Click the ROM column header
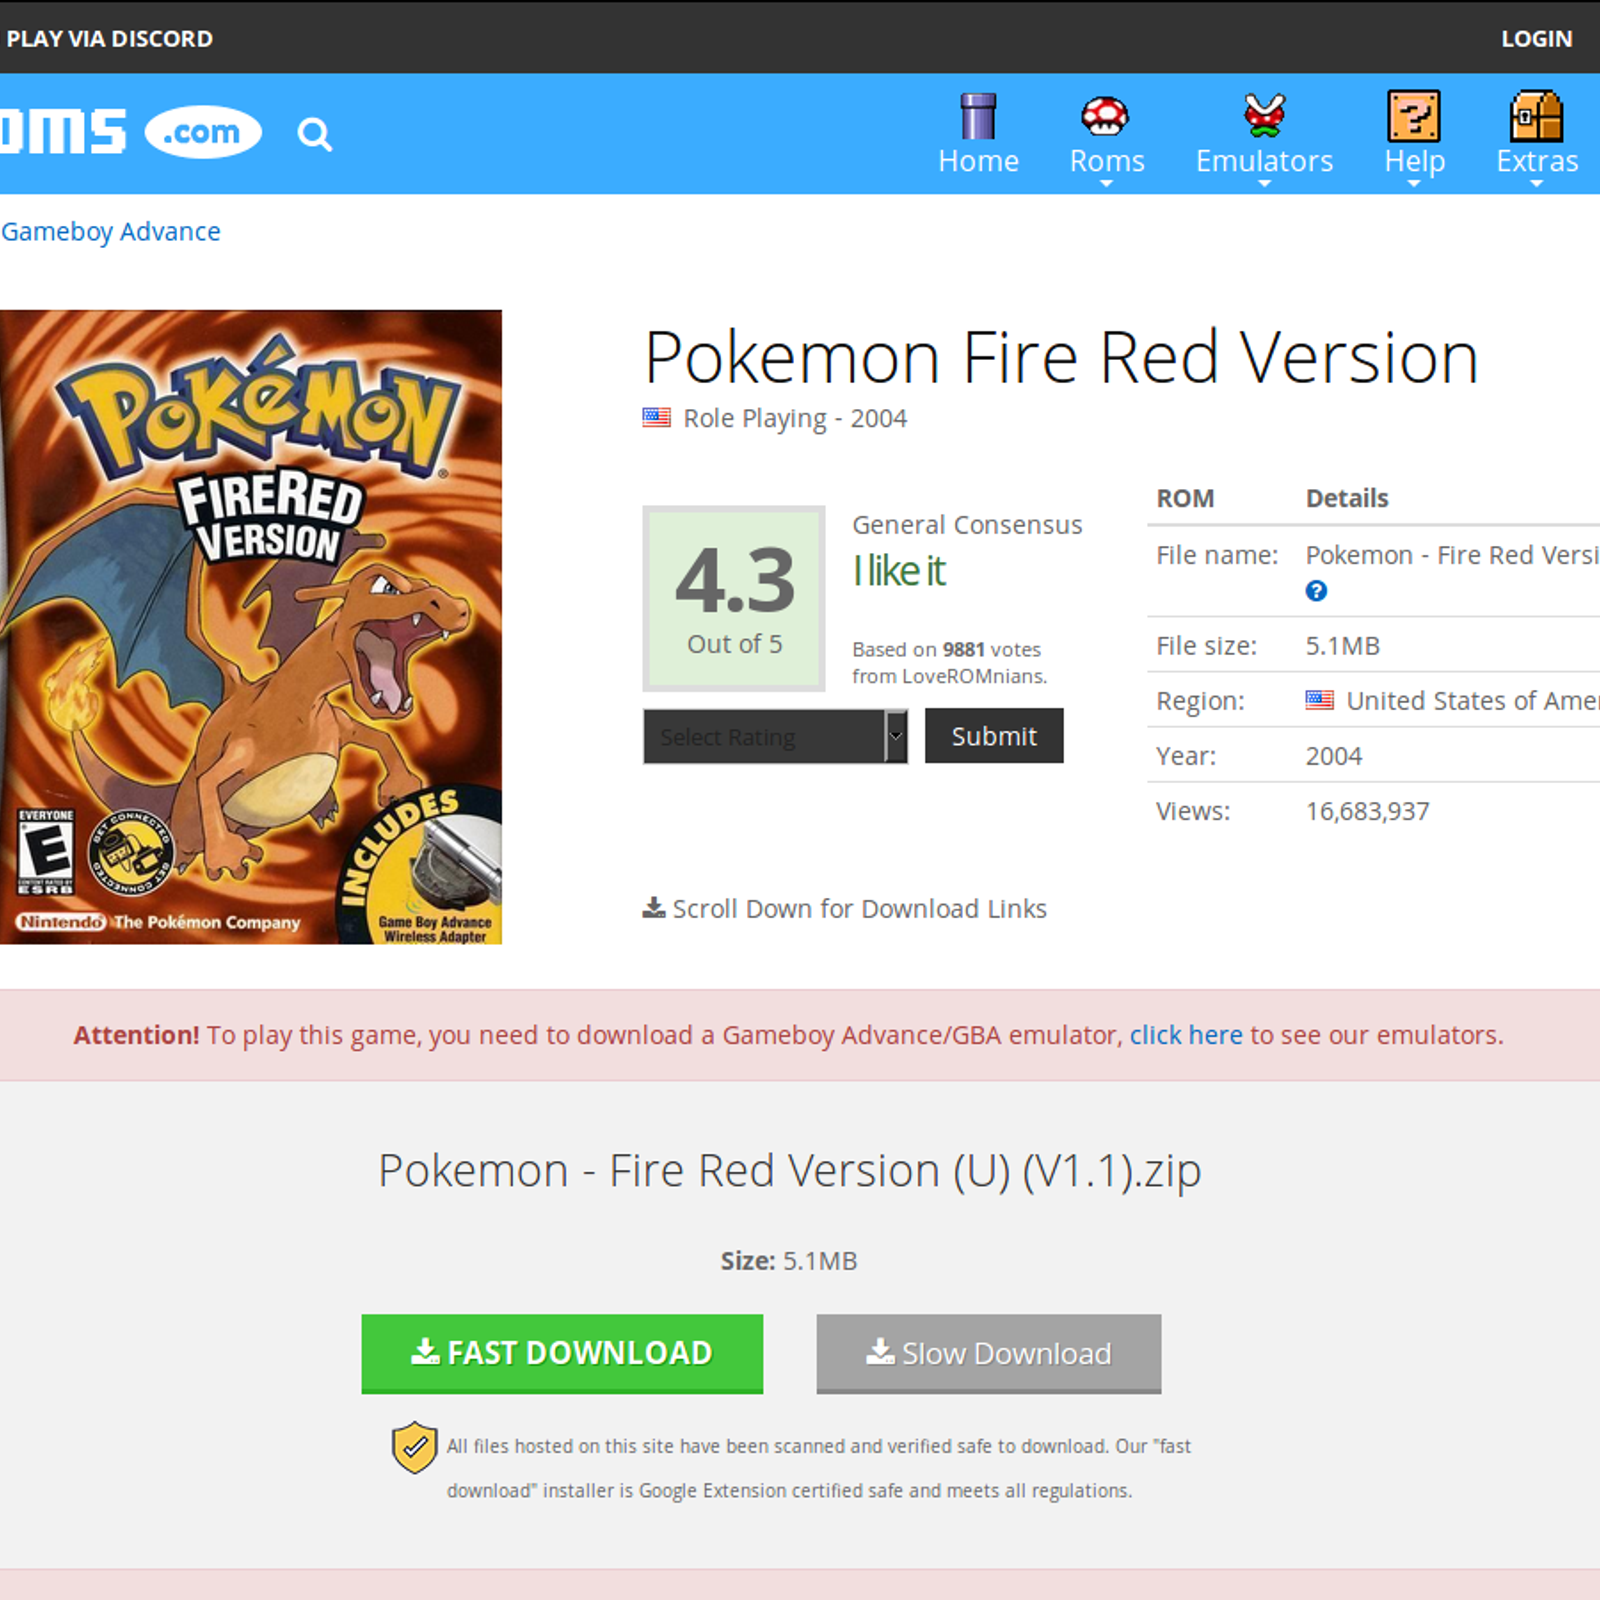 point(1185,498)
